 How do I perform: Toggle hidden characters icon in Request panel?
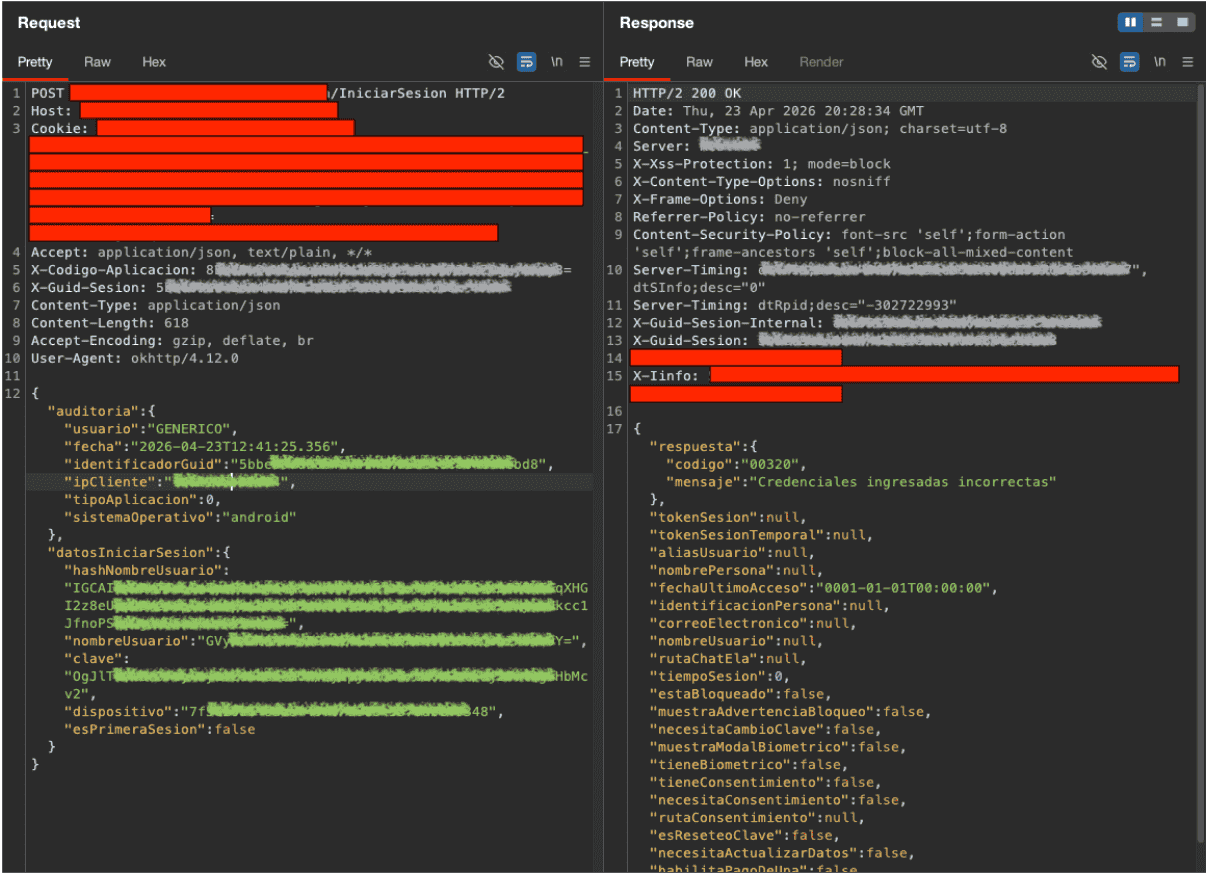pos(496,62)
